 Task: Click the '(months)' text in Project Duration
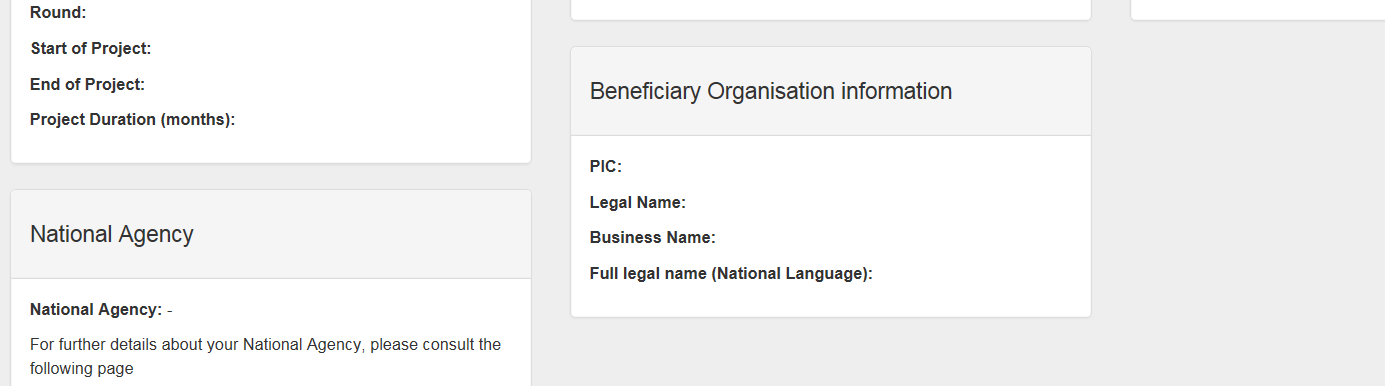click(x=197, y=119)
